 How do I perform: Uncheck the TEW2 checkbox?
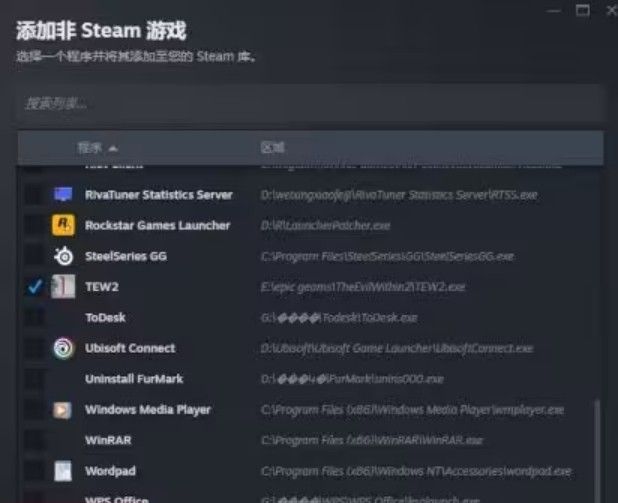[x=35, y=287]
